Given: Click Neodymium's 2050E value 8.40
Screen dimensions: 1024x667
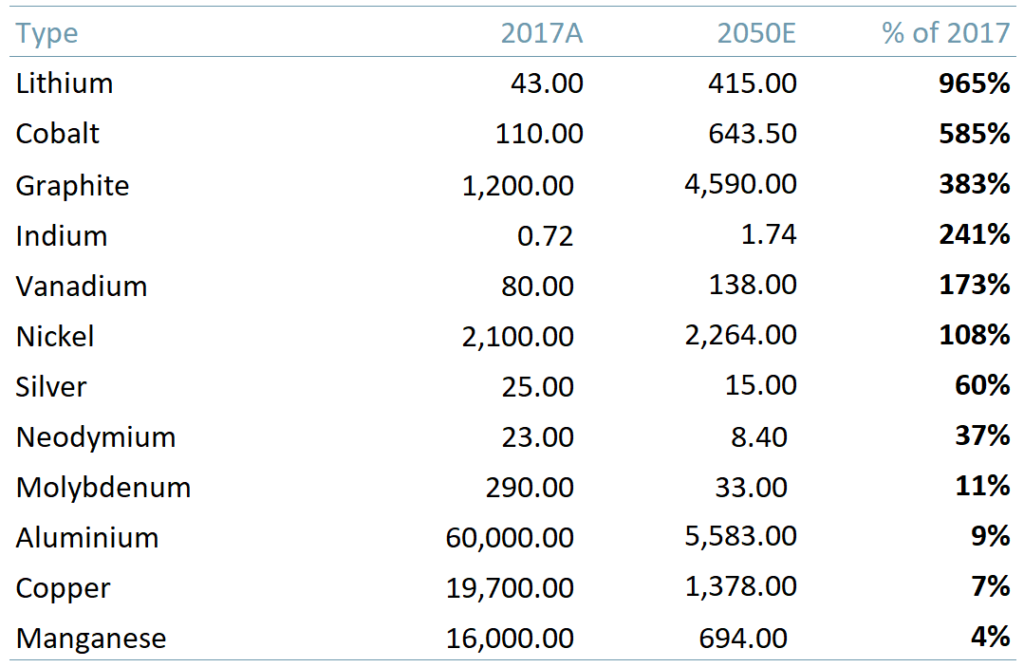Looking at the screenshot, I should pos(759,437).
